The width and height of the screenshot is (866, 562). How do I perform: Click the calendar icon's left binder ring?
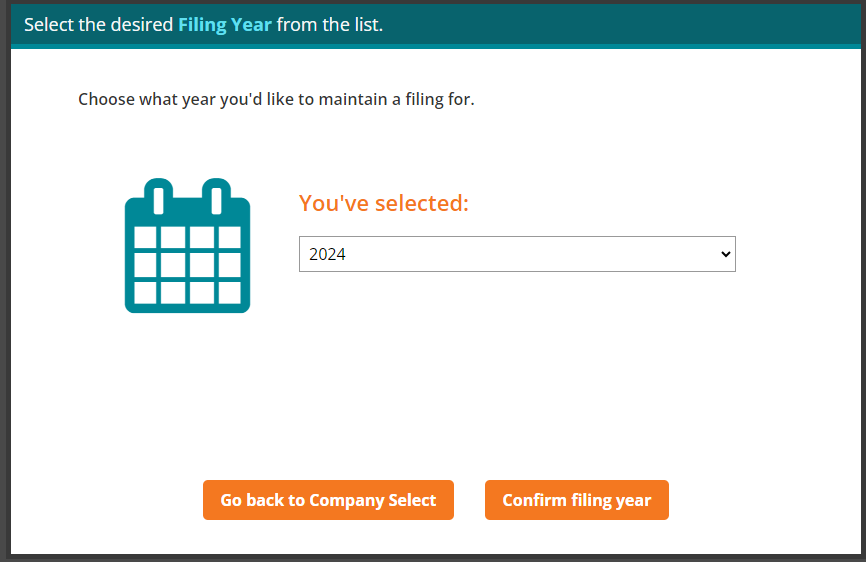coord(159,196)
